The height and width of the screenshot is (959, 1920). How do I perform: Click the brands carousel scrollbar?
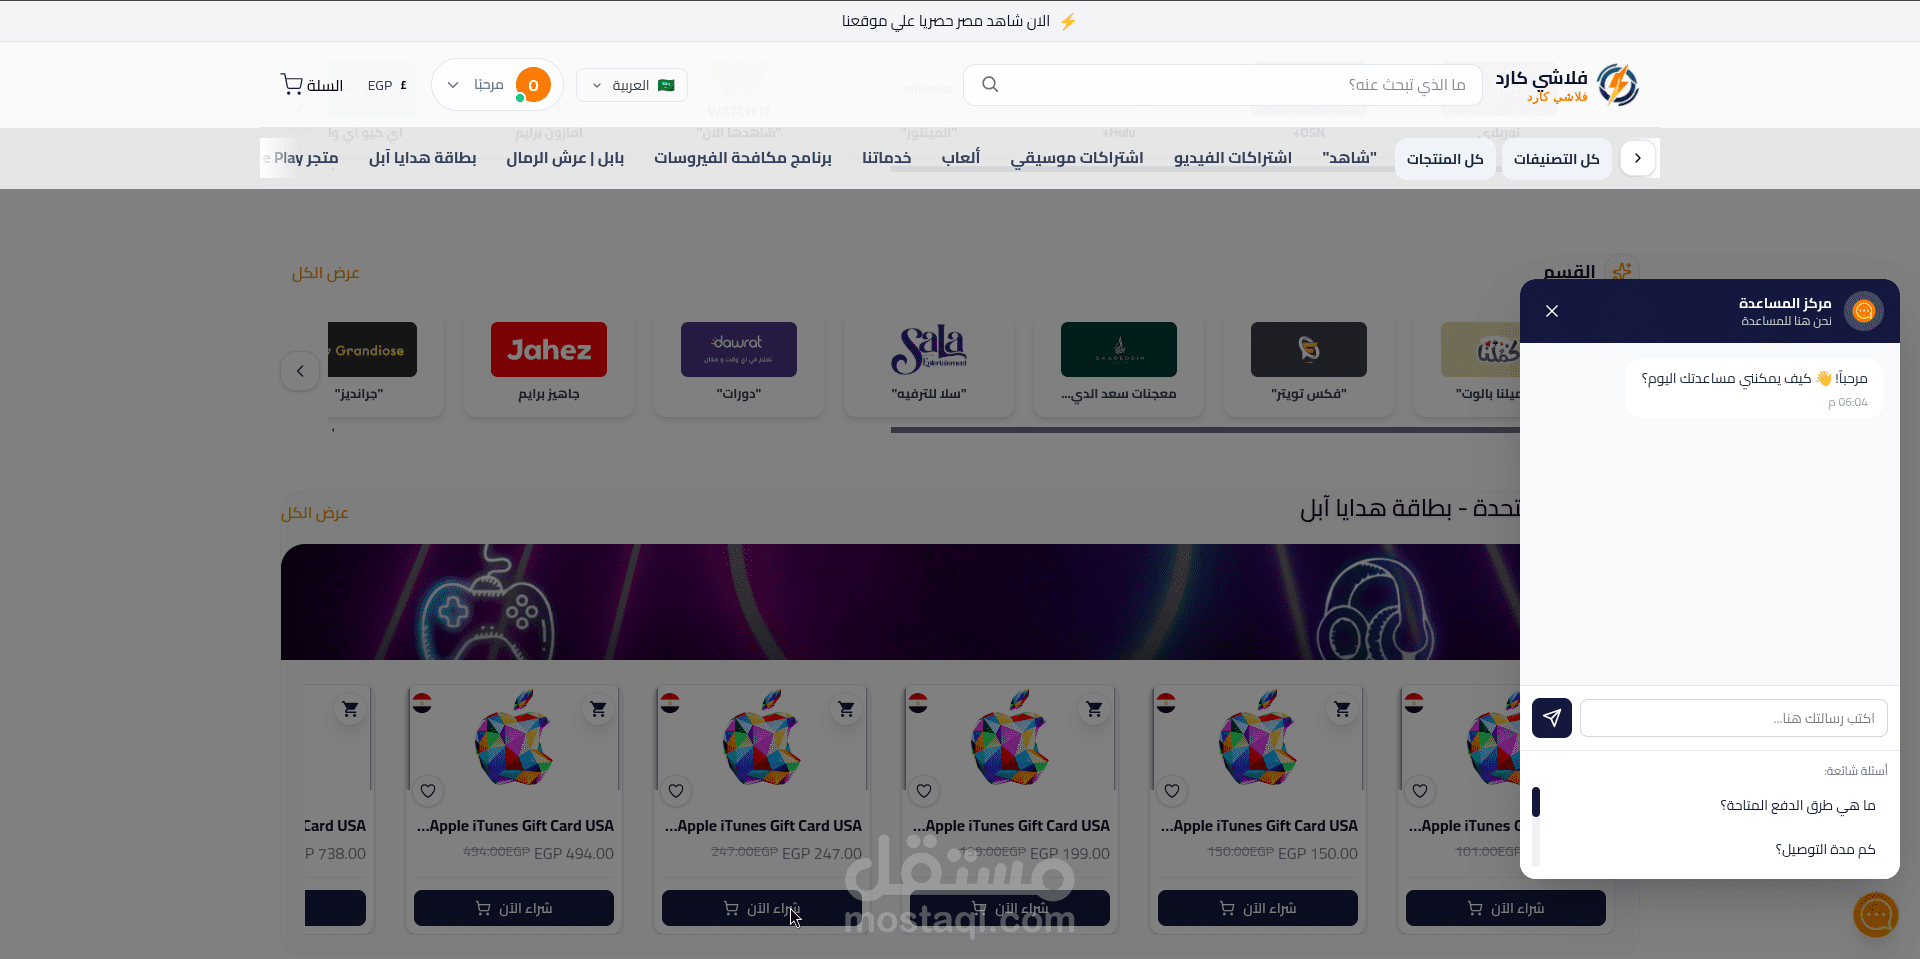pyautogui.click(x=1205, y=430)
